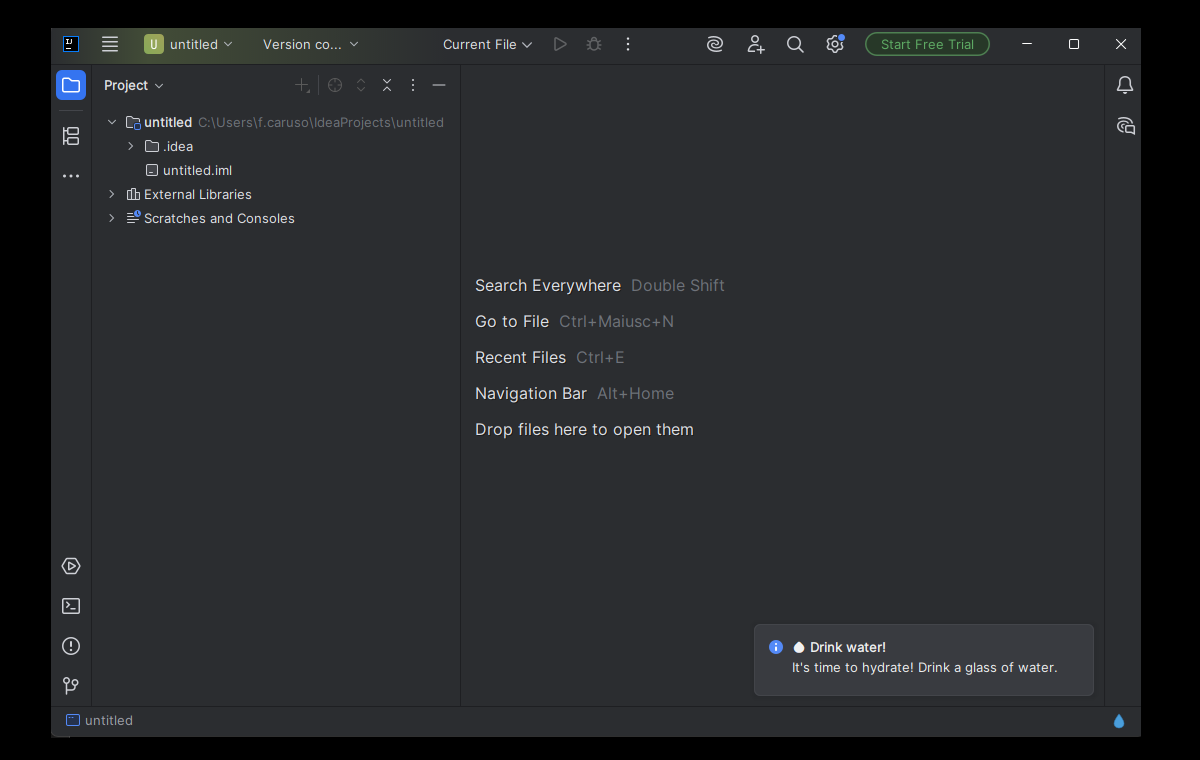The height and width of the screenshot is (760, 1200).
Task: Click the Start Free Trial button
Action: (927, 44)
